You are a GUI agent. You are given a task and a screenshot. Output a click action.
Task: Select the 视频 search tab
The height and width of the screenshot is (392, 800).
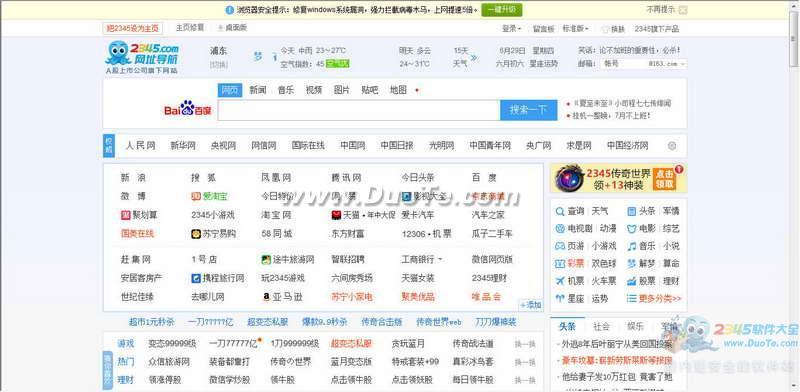pos(314,90)
